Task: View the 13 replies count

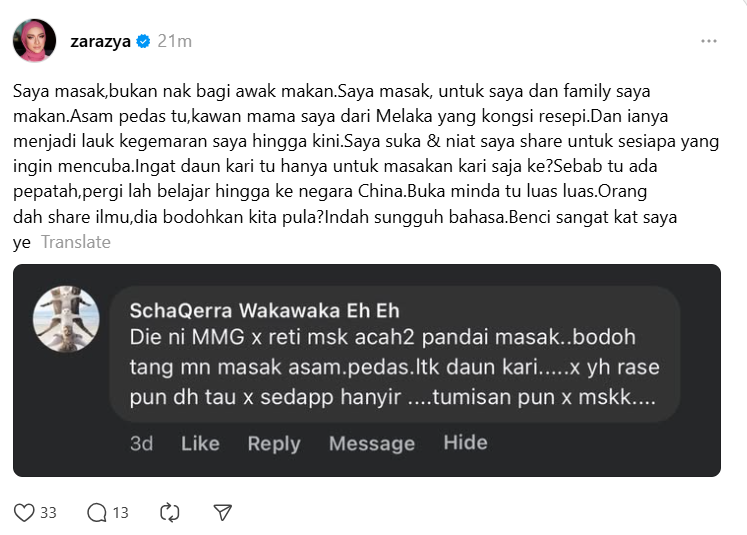Action: coord(121,513)
